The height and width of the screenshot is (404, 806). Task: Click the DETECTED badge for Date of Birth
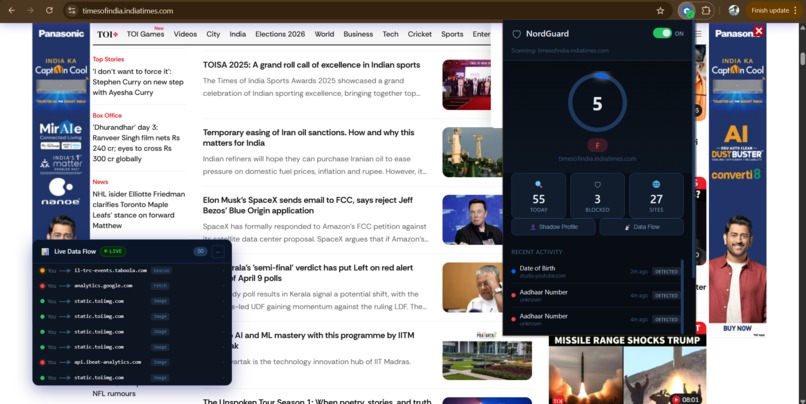point(666,271)
